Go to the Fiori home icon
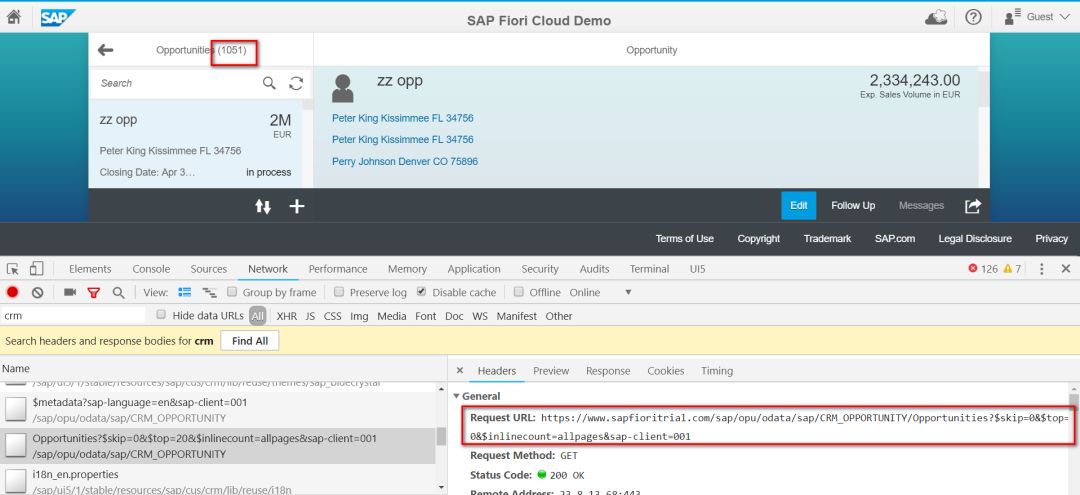This screenshot has height=495, width=1080. [14, 17]
